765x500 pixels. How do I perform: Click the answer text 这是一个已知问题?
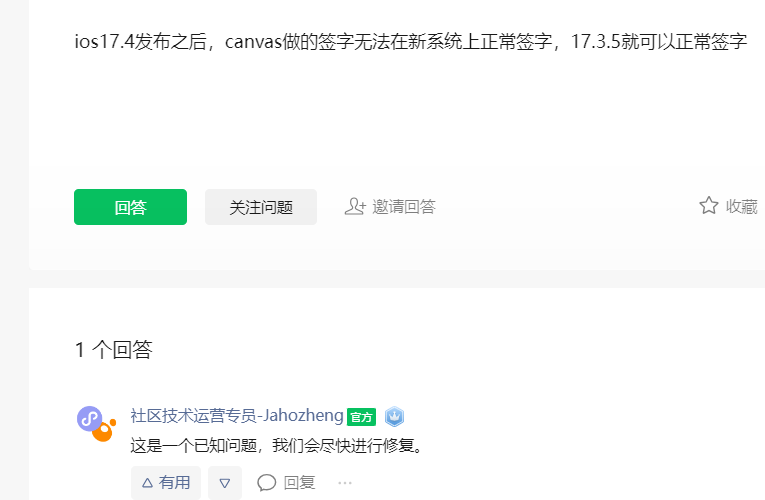[x=194, y=445]
